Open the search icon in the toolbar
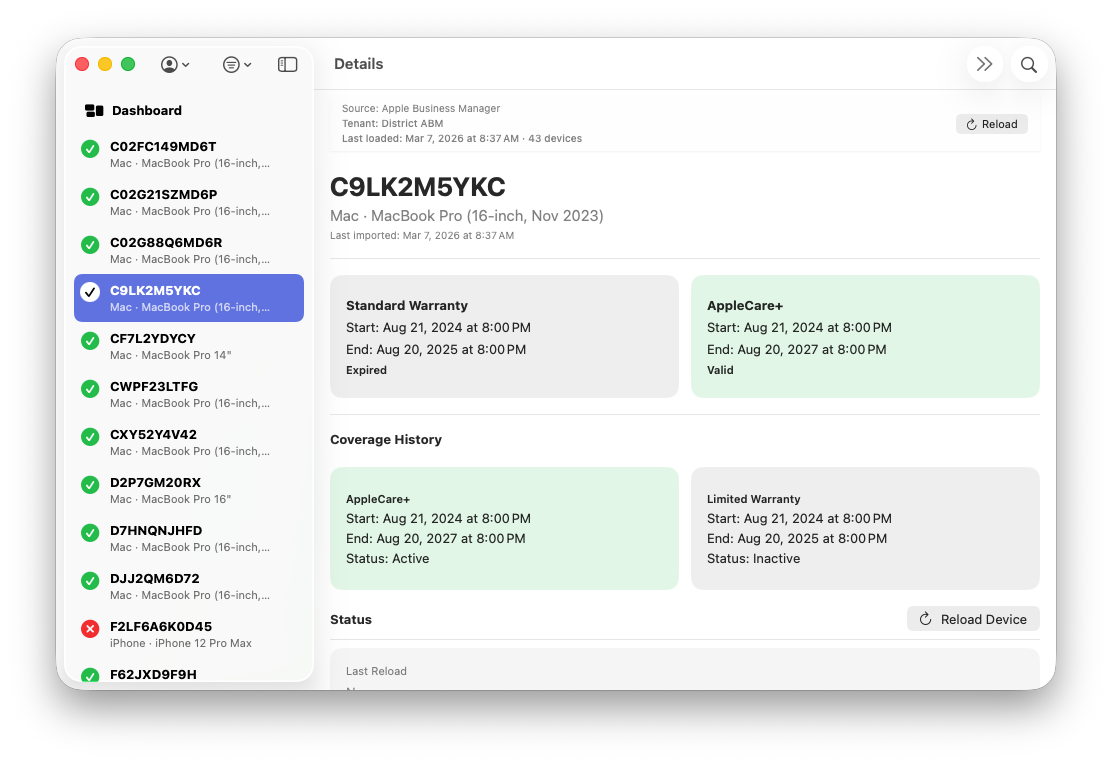The image size is (1112, 764). click(1028, 64)
